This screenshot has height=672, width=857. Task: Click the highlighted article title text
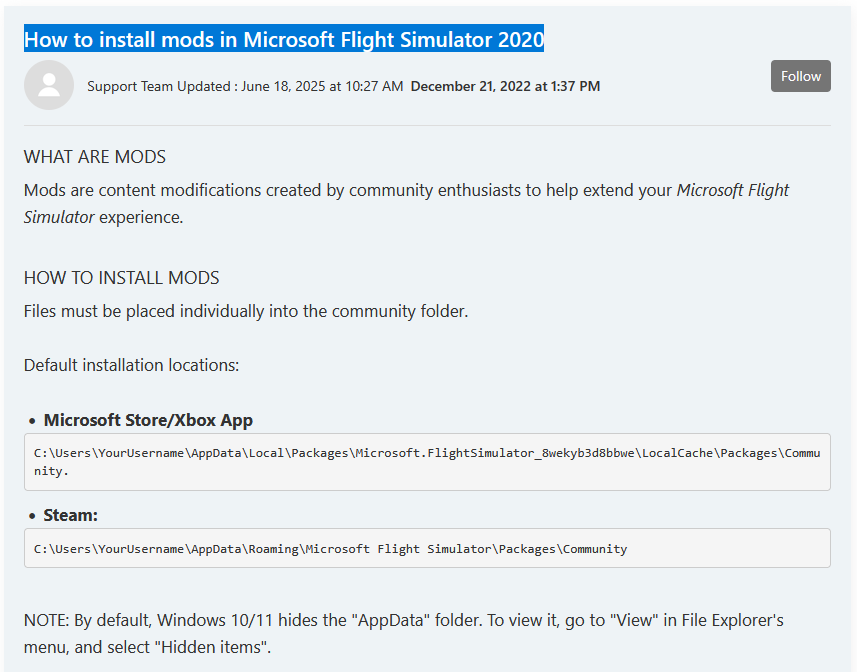[284, 39]
